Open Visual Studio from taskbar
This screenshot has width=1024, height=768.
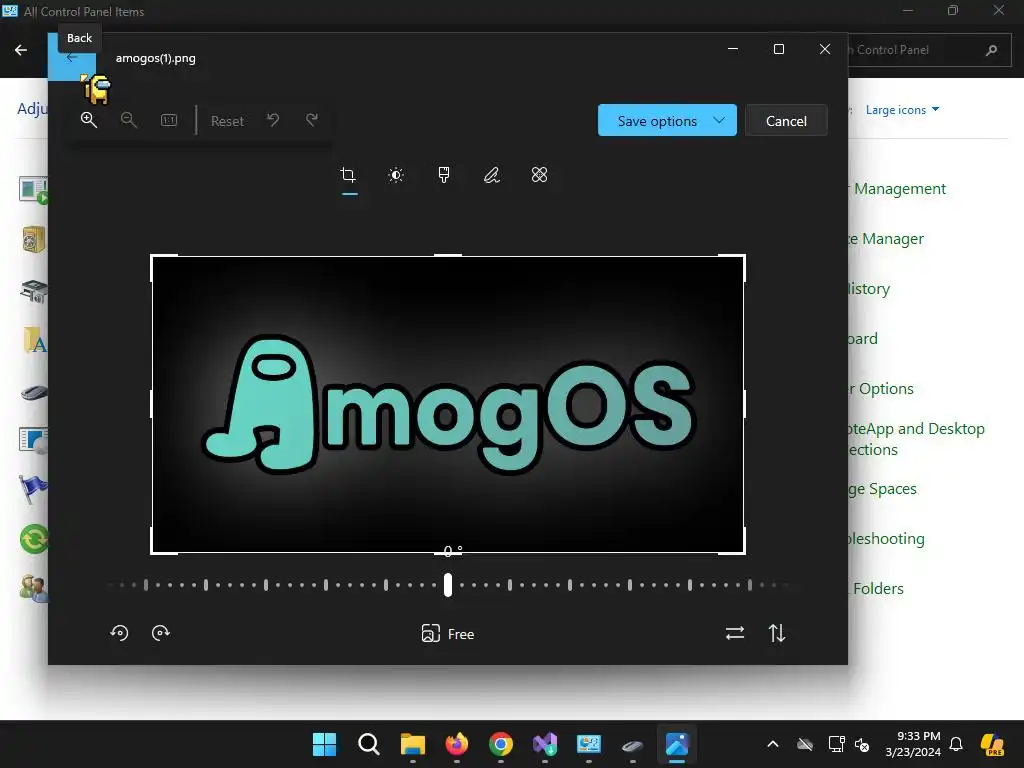tap(545, 744)
